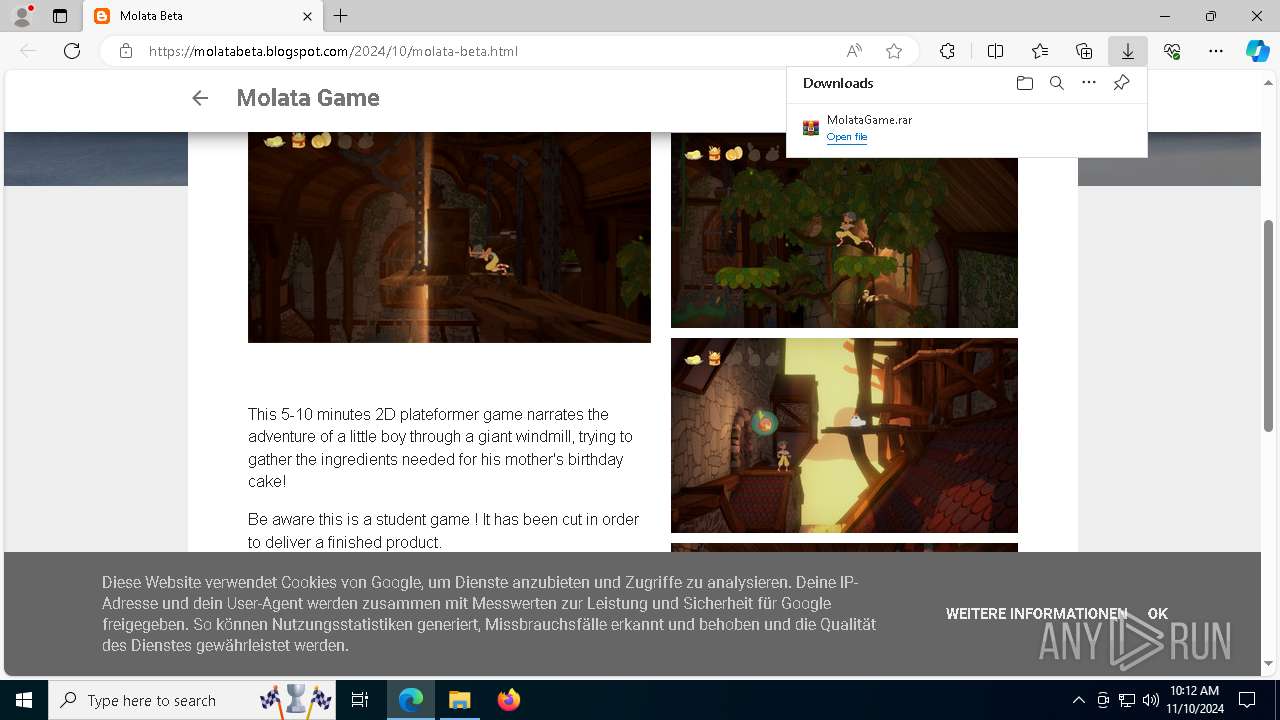This screenshot has height=720, width=1280.
Task: Open the sunset windmill rooftop screenshot
Action: tap(844, 435)
